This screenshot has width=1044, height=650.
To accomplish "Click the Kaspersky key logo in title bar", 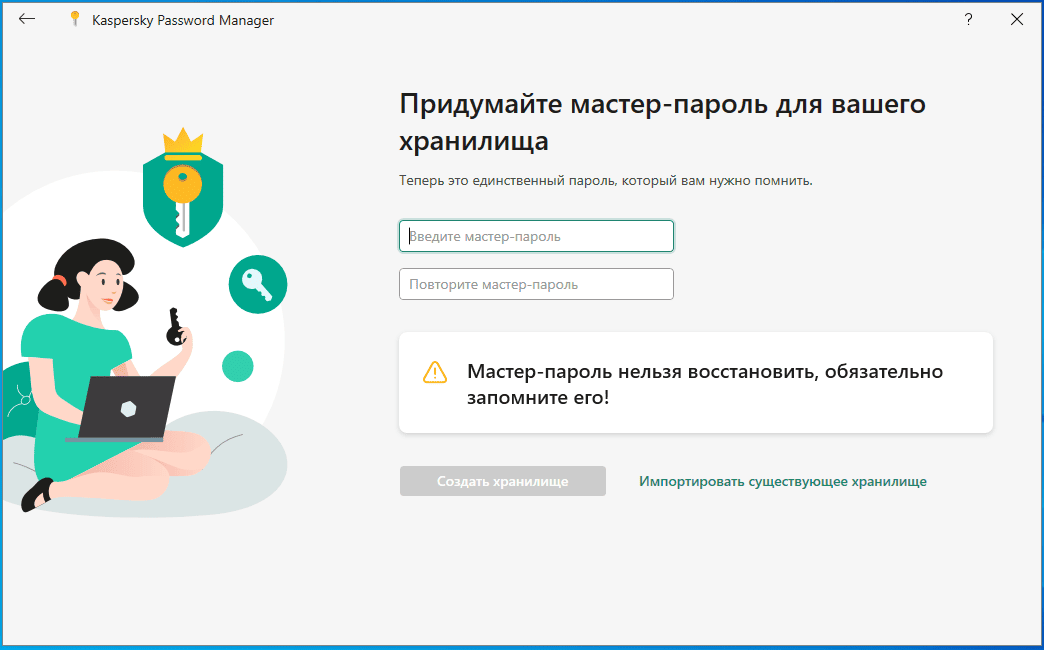I will point(75,19).
